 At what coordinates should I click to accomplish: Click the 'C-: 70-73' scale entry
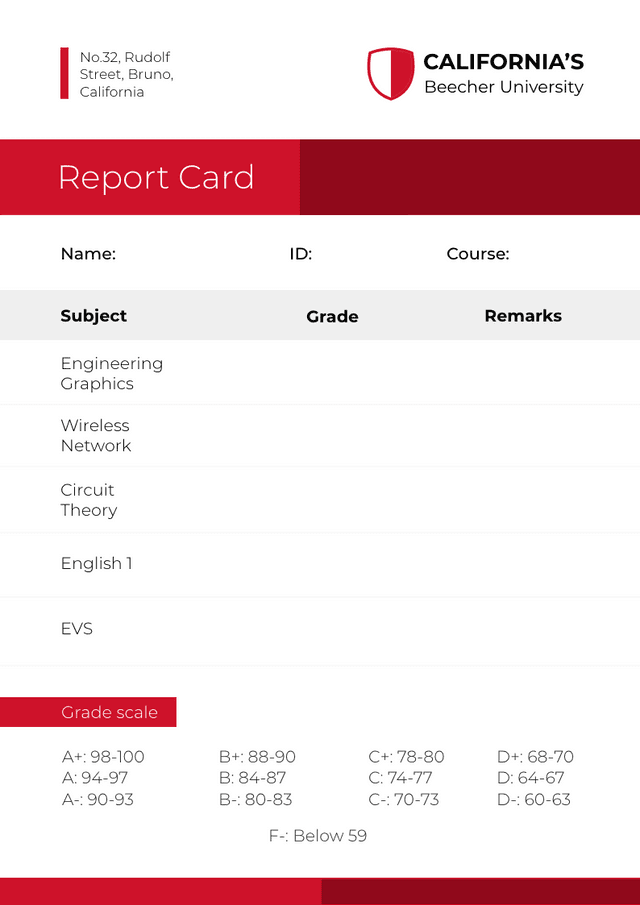coord(403,799)
